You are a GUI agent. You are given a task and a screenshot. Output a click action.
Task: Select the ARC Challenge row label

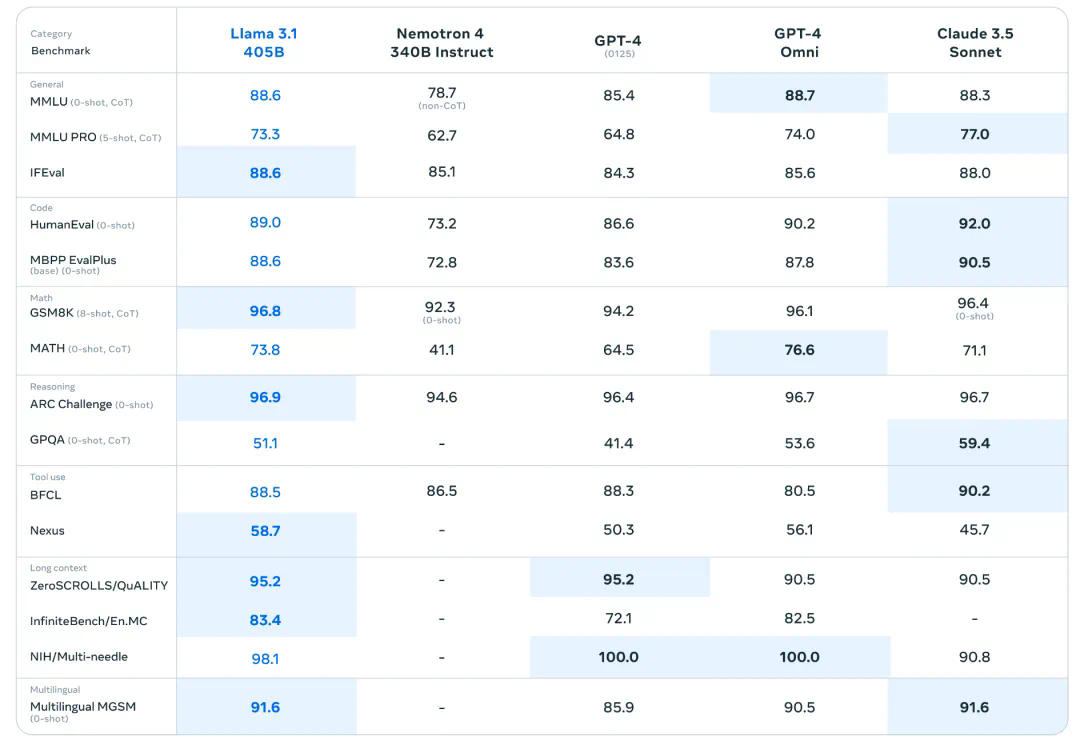pyautogui.click(x=71, y=404)
